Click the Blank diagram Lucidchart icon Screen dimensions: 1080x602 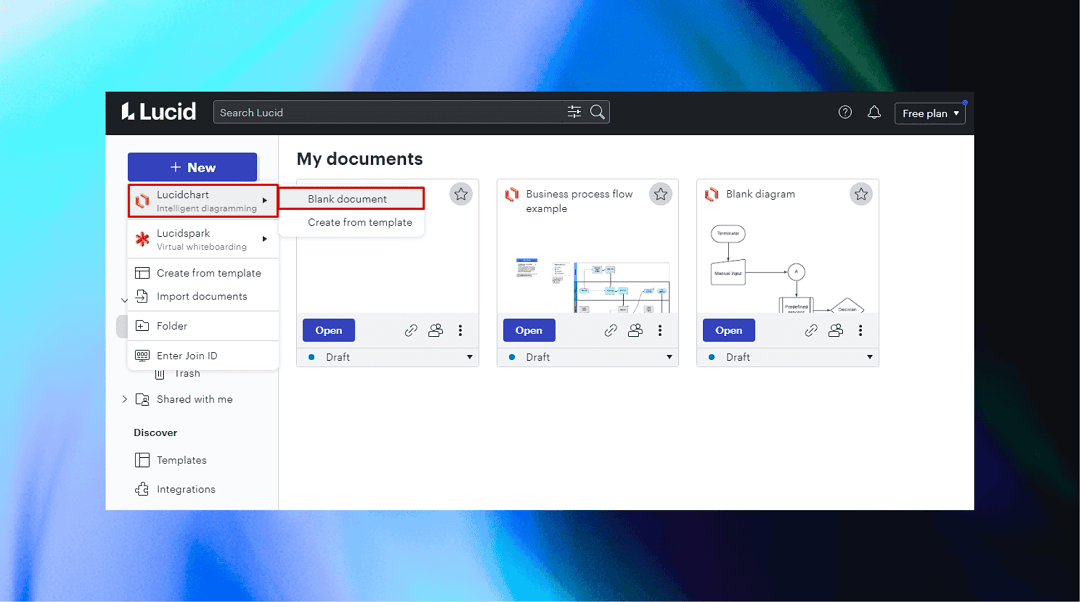712,195
